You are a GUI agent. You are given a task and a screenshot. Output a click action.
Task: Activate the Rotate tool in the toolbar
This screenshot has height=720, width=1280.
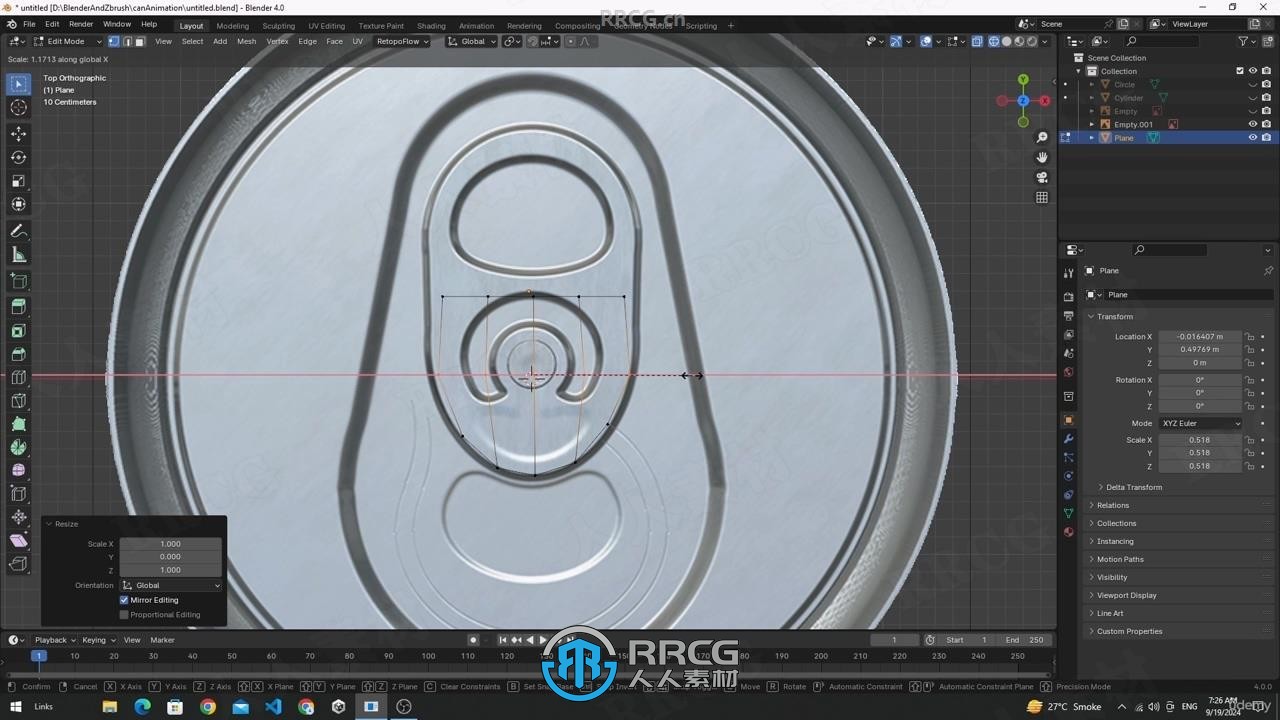pyautogui.click(x=18, y=157)
